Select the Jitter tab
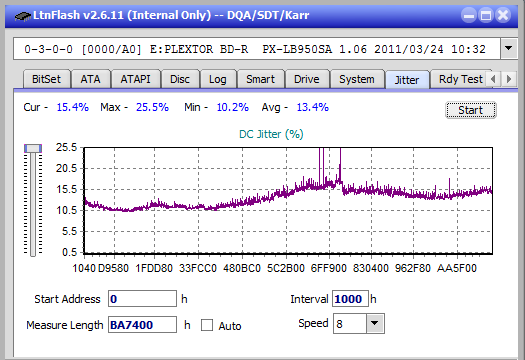This screenshot has width=525, height=360. [x=407, y=80]
